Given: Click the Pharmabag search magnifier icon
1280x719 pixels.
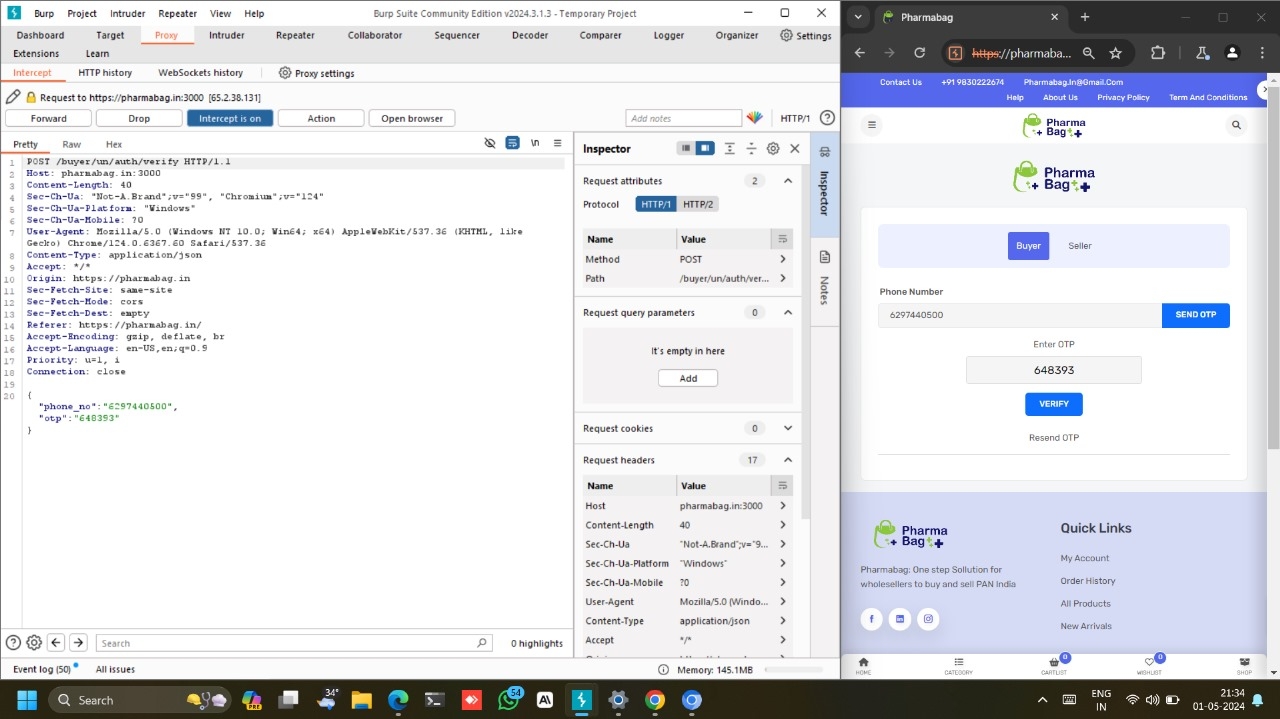Looking at the screenshot, I should [x=1236, y=125].
